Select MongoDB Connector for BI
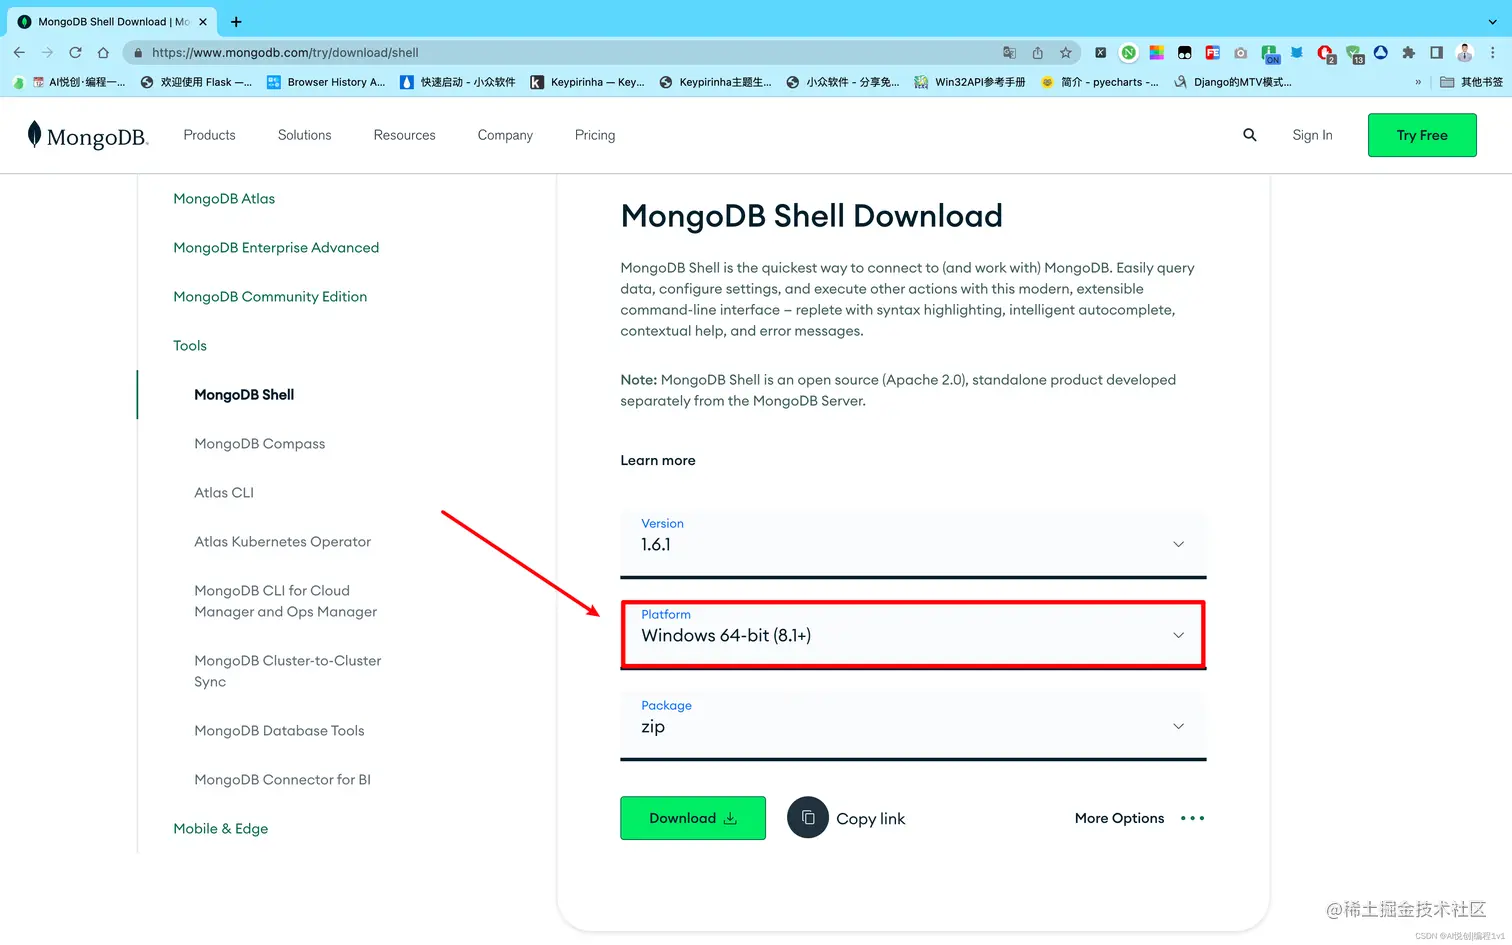This screenshot has width=1512, height=945. point(282,779)
